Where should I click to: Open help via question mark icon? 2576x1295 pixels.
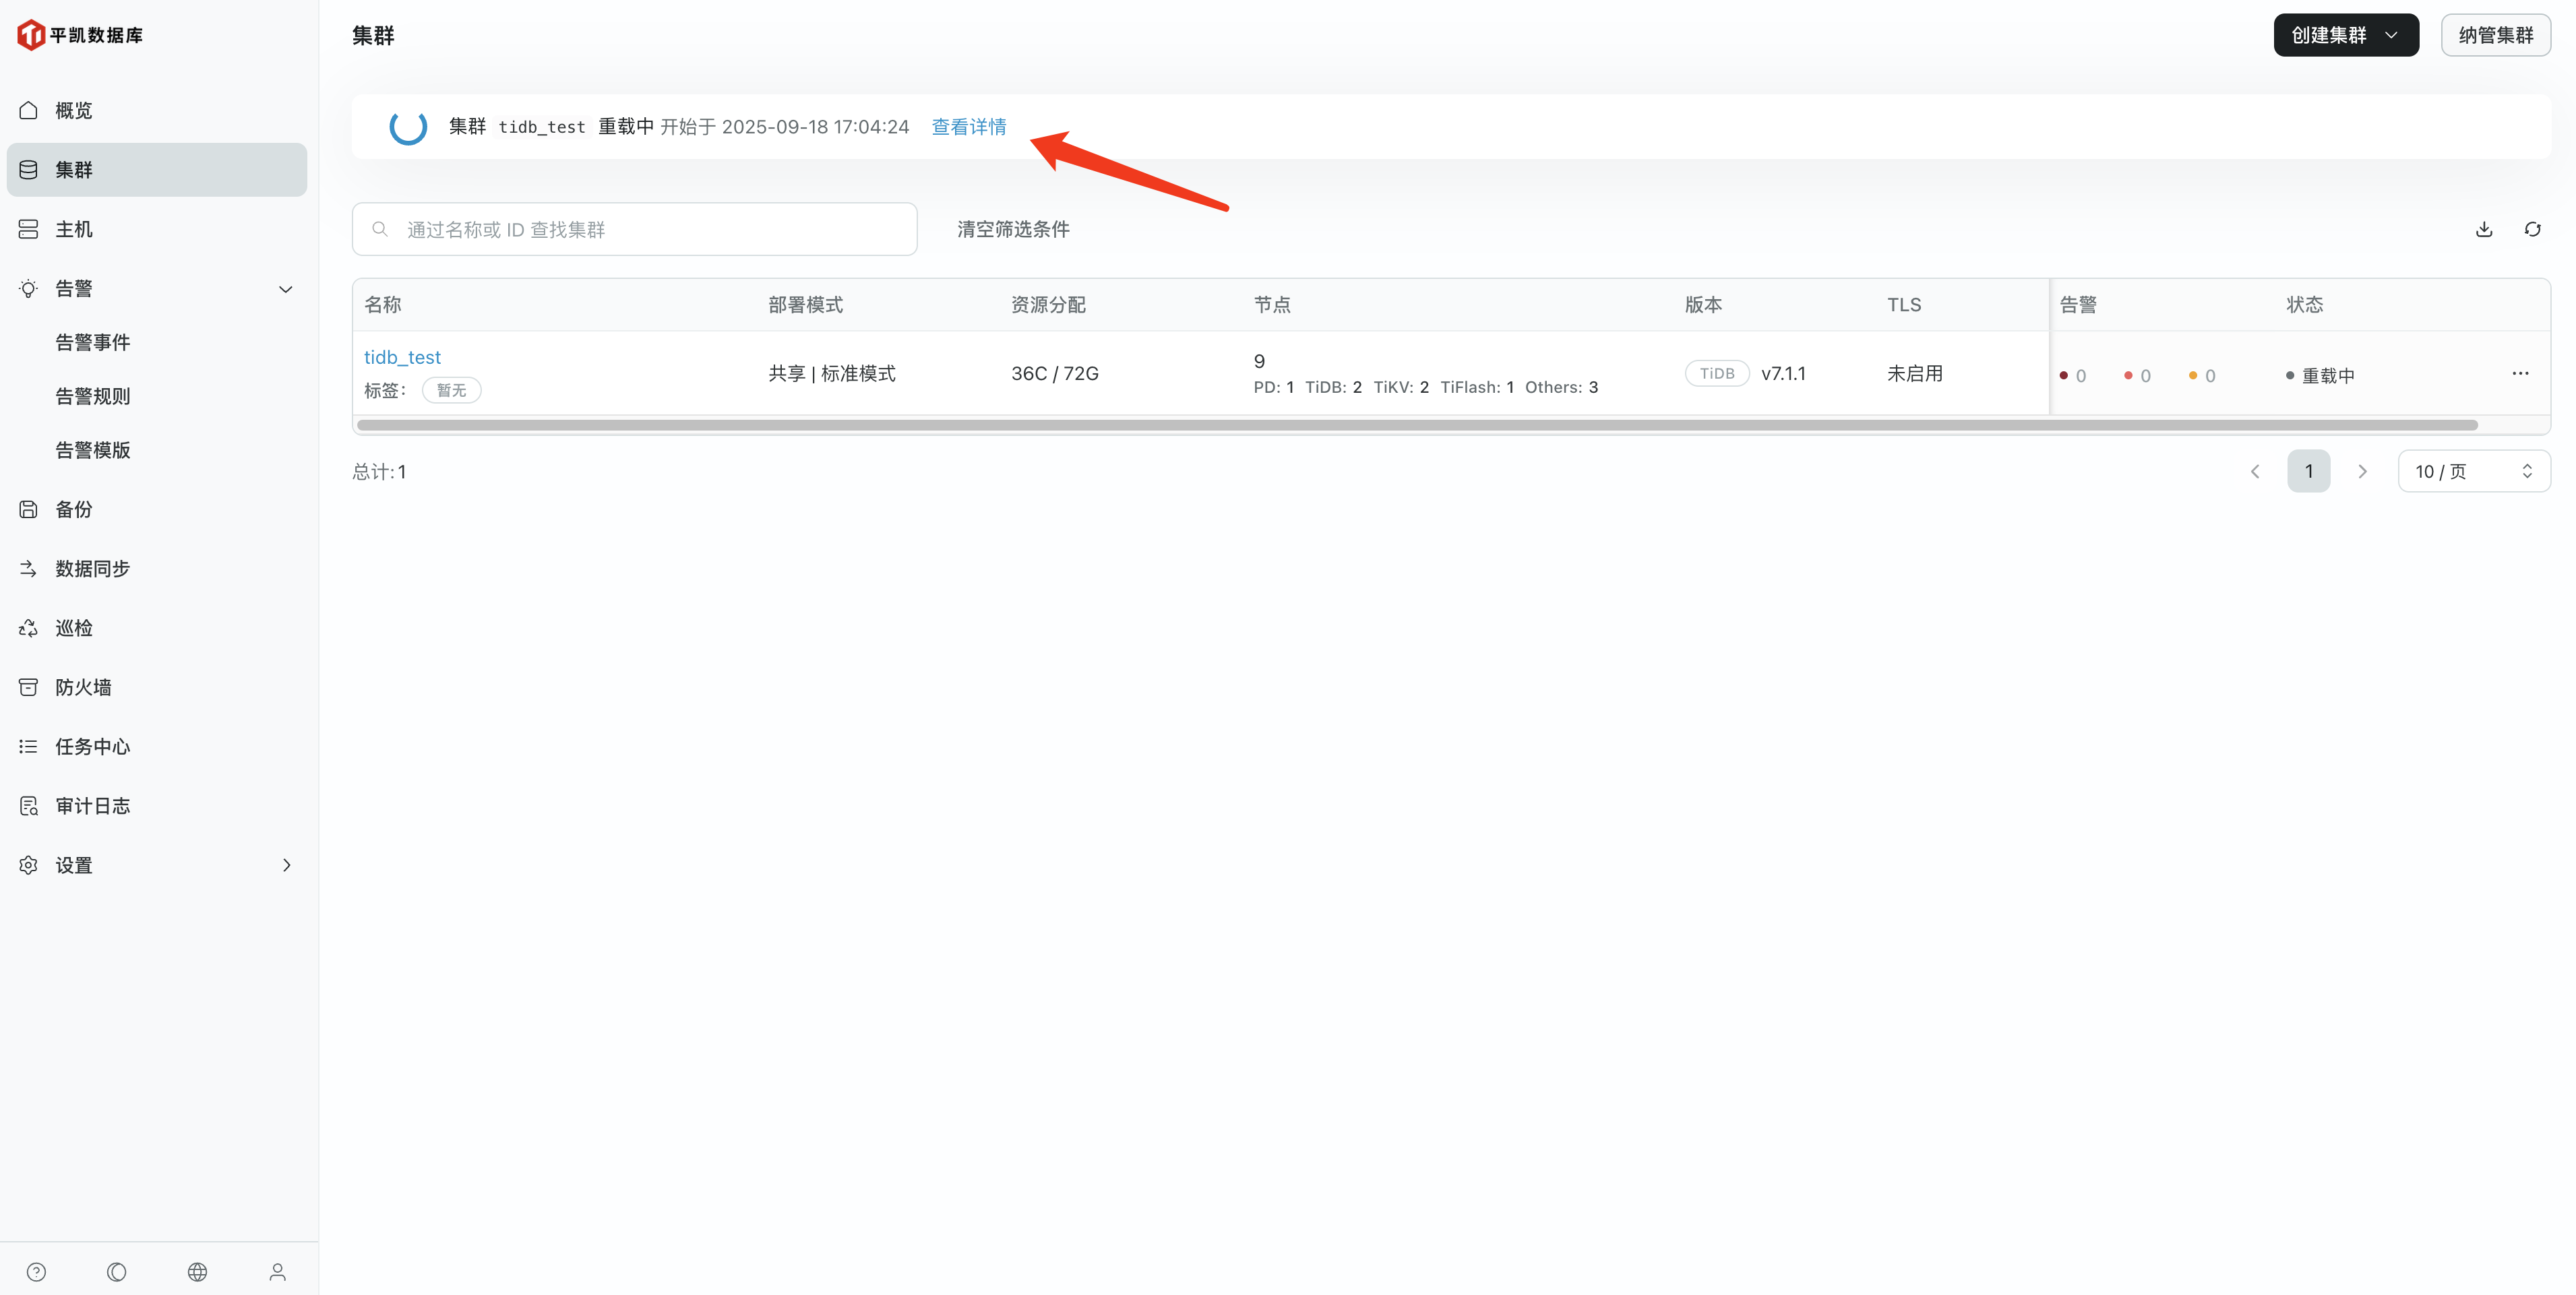[36, 1271]
